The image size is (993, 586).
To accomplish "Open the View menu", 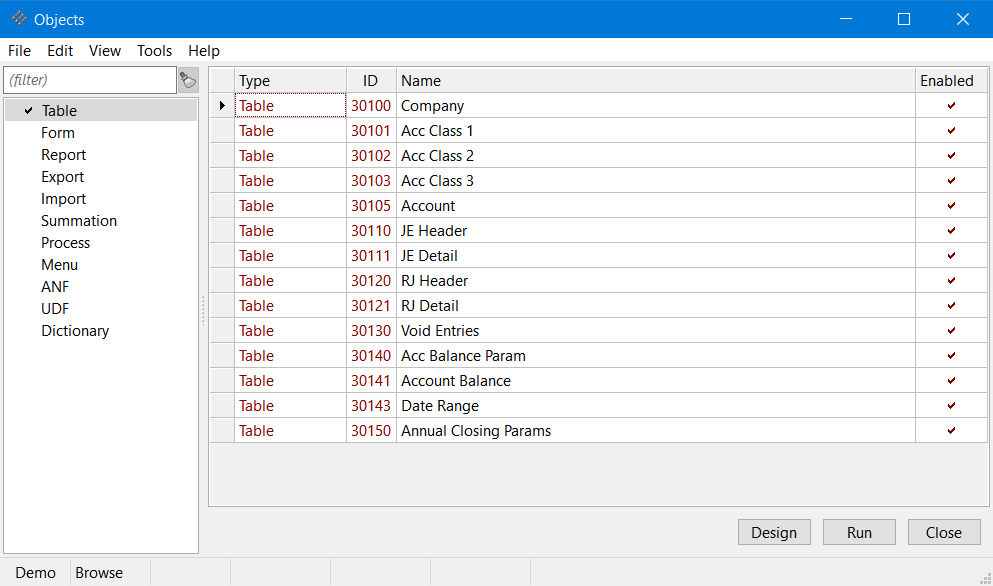I will 104,51.
